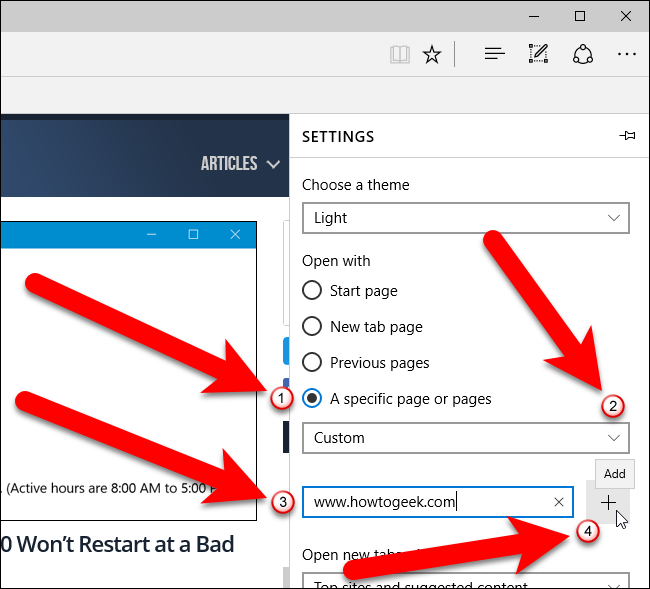The width and height of the screenshot is (650, 589).
Task: Click the plus Add page button
Action: tap(608, 502)
